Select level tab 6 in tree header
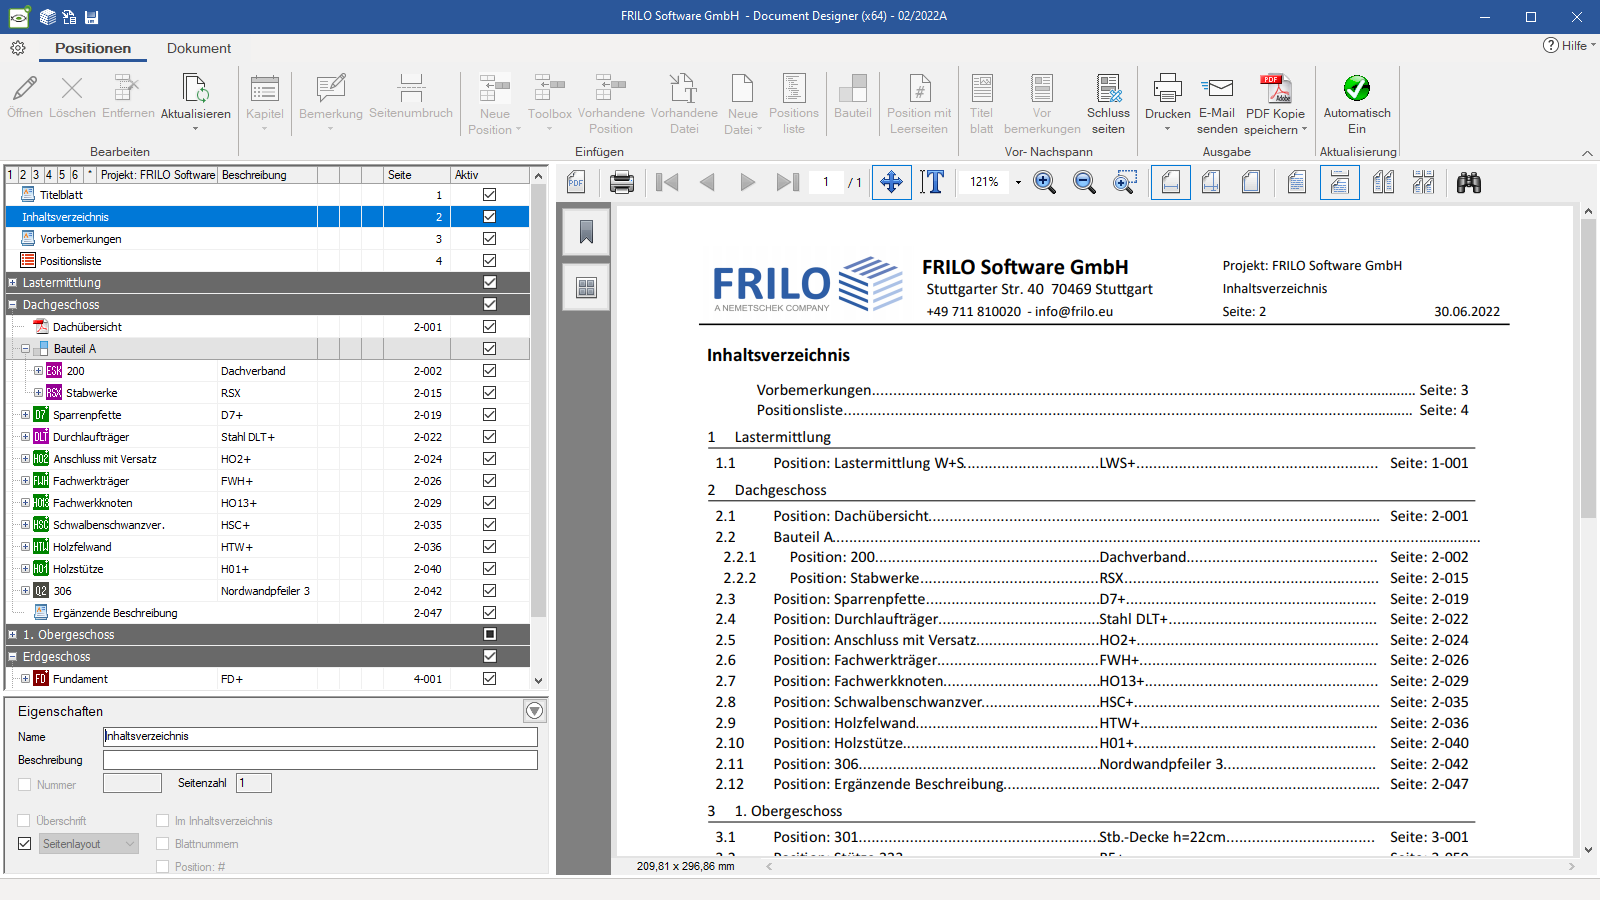The image size is (1600, 900). click(x=74, y=174)
